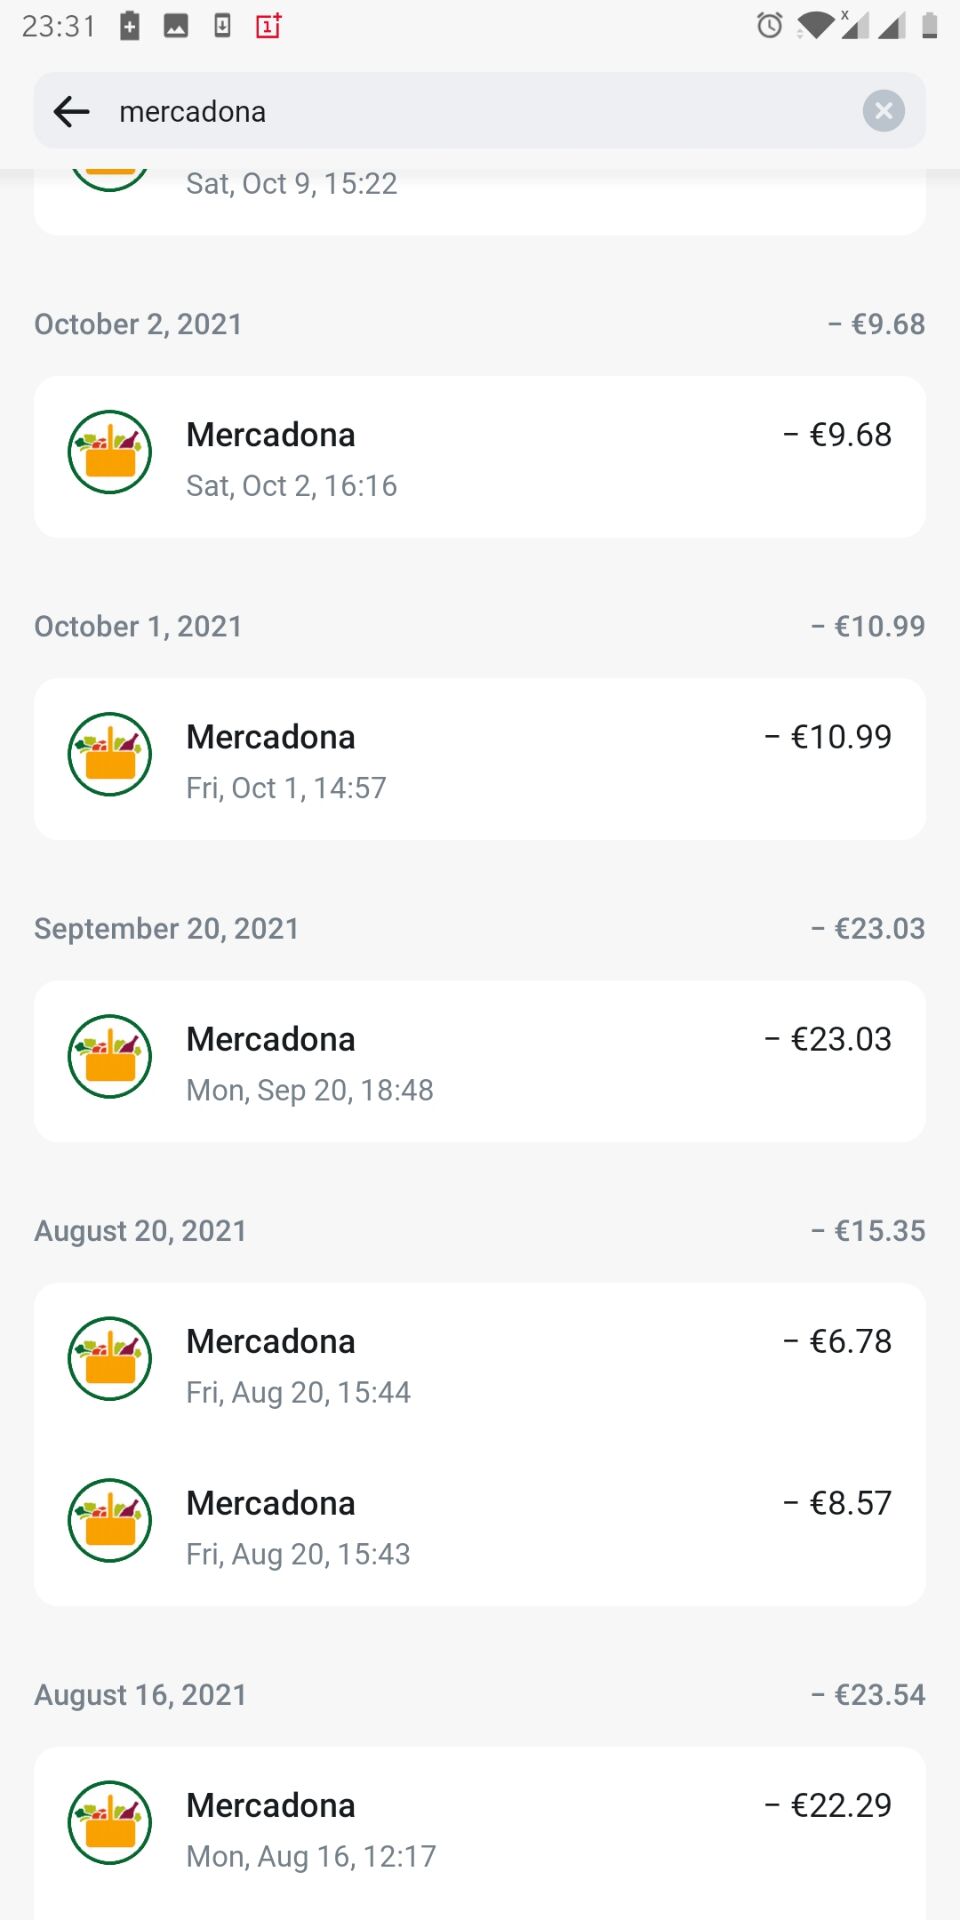Tap the back arrow in search bar
The width and height of the screenshot is (960, 1920).
tap(71, 111)
